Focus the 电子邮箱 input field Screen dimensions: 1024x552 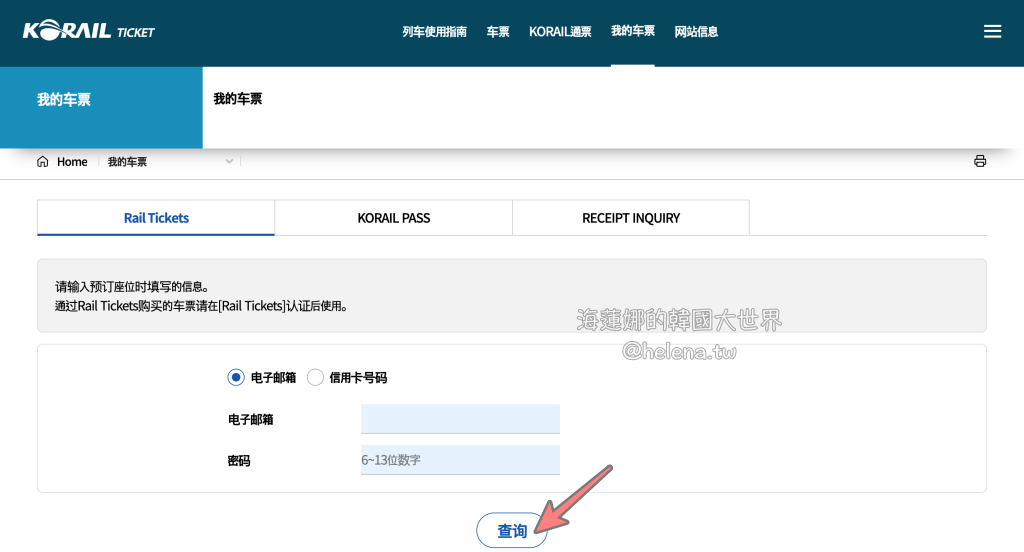coord(460,419)
